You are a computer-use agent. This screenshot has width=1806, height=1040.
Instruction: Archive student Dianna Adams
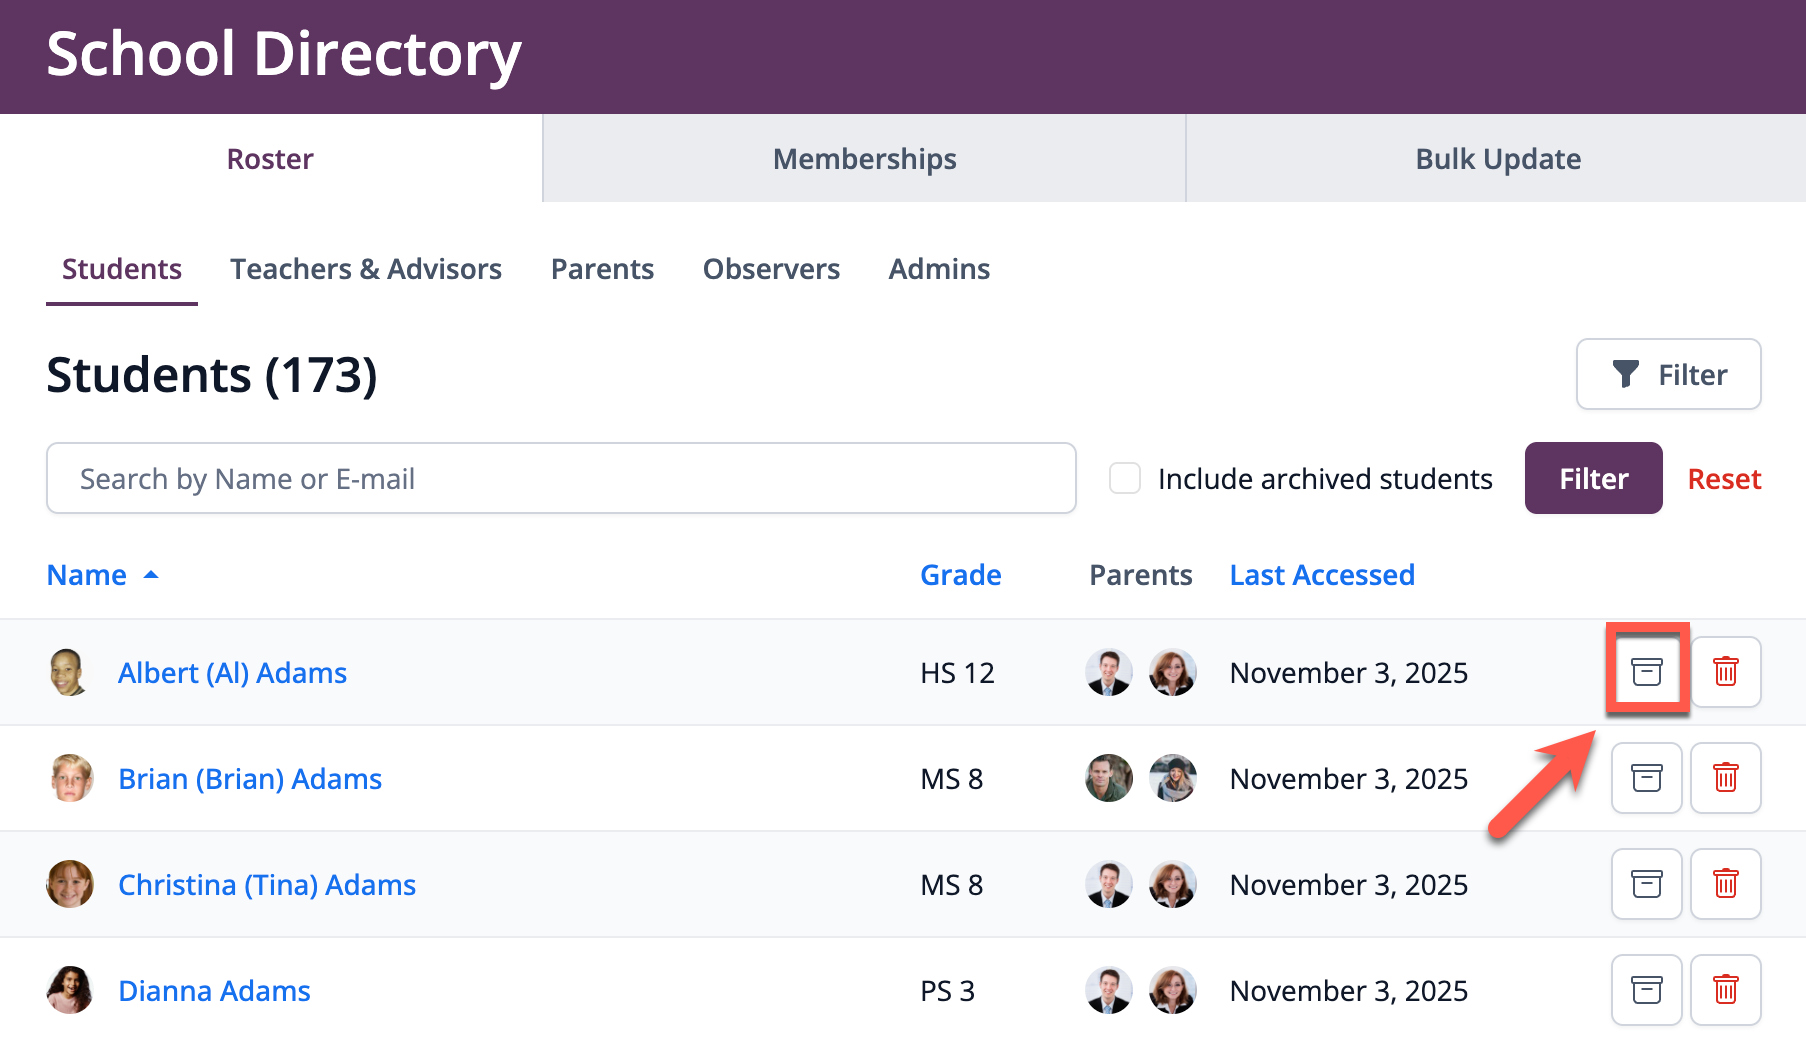[1646, 990]
